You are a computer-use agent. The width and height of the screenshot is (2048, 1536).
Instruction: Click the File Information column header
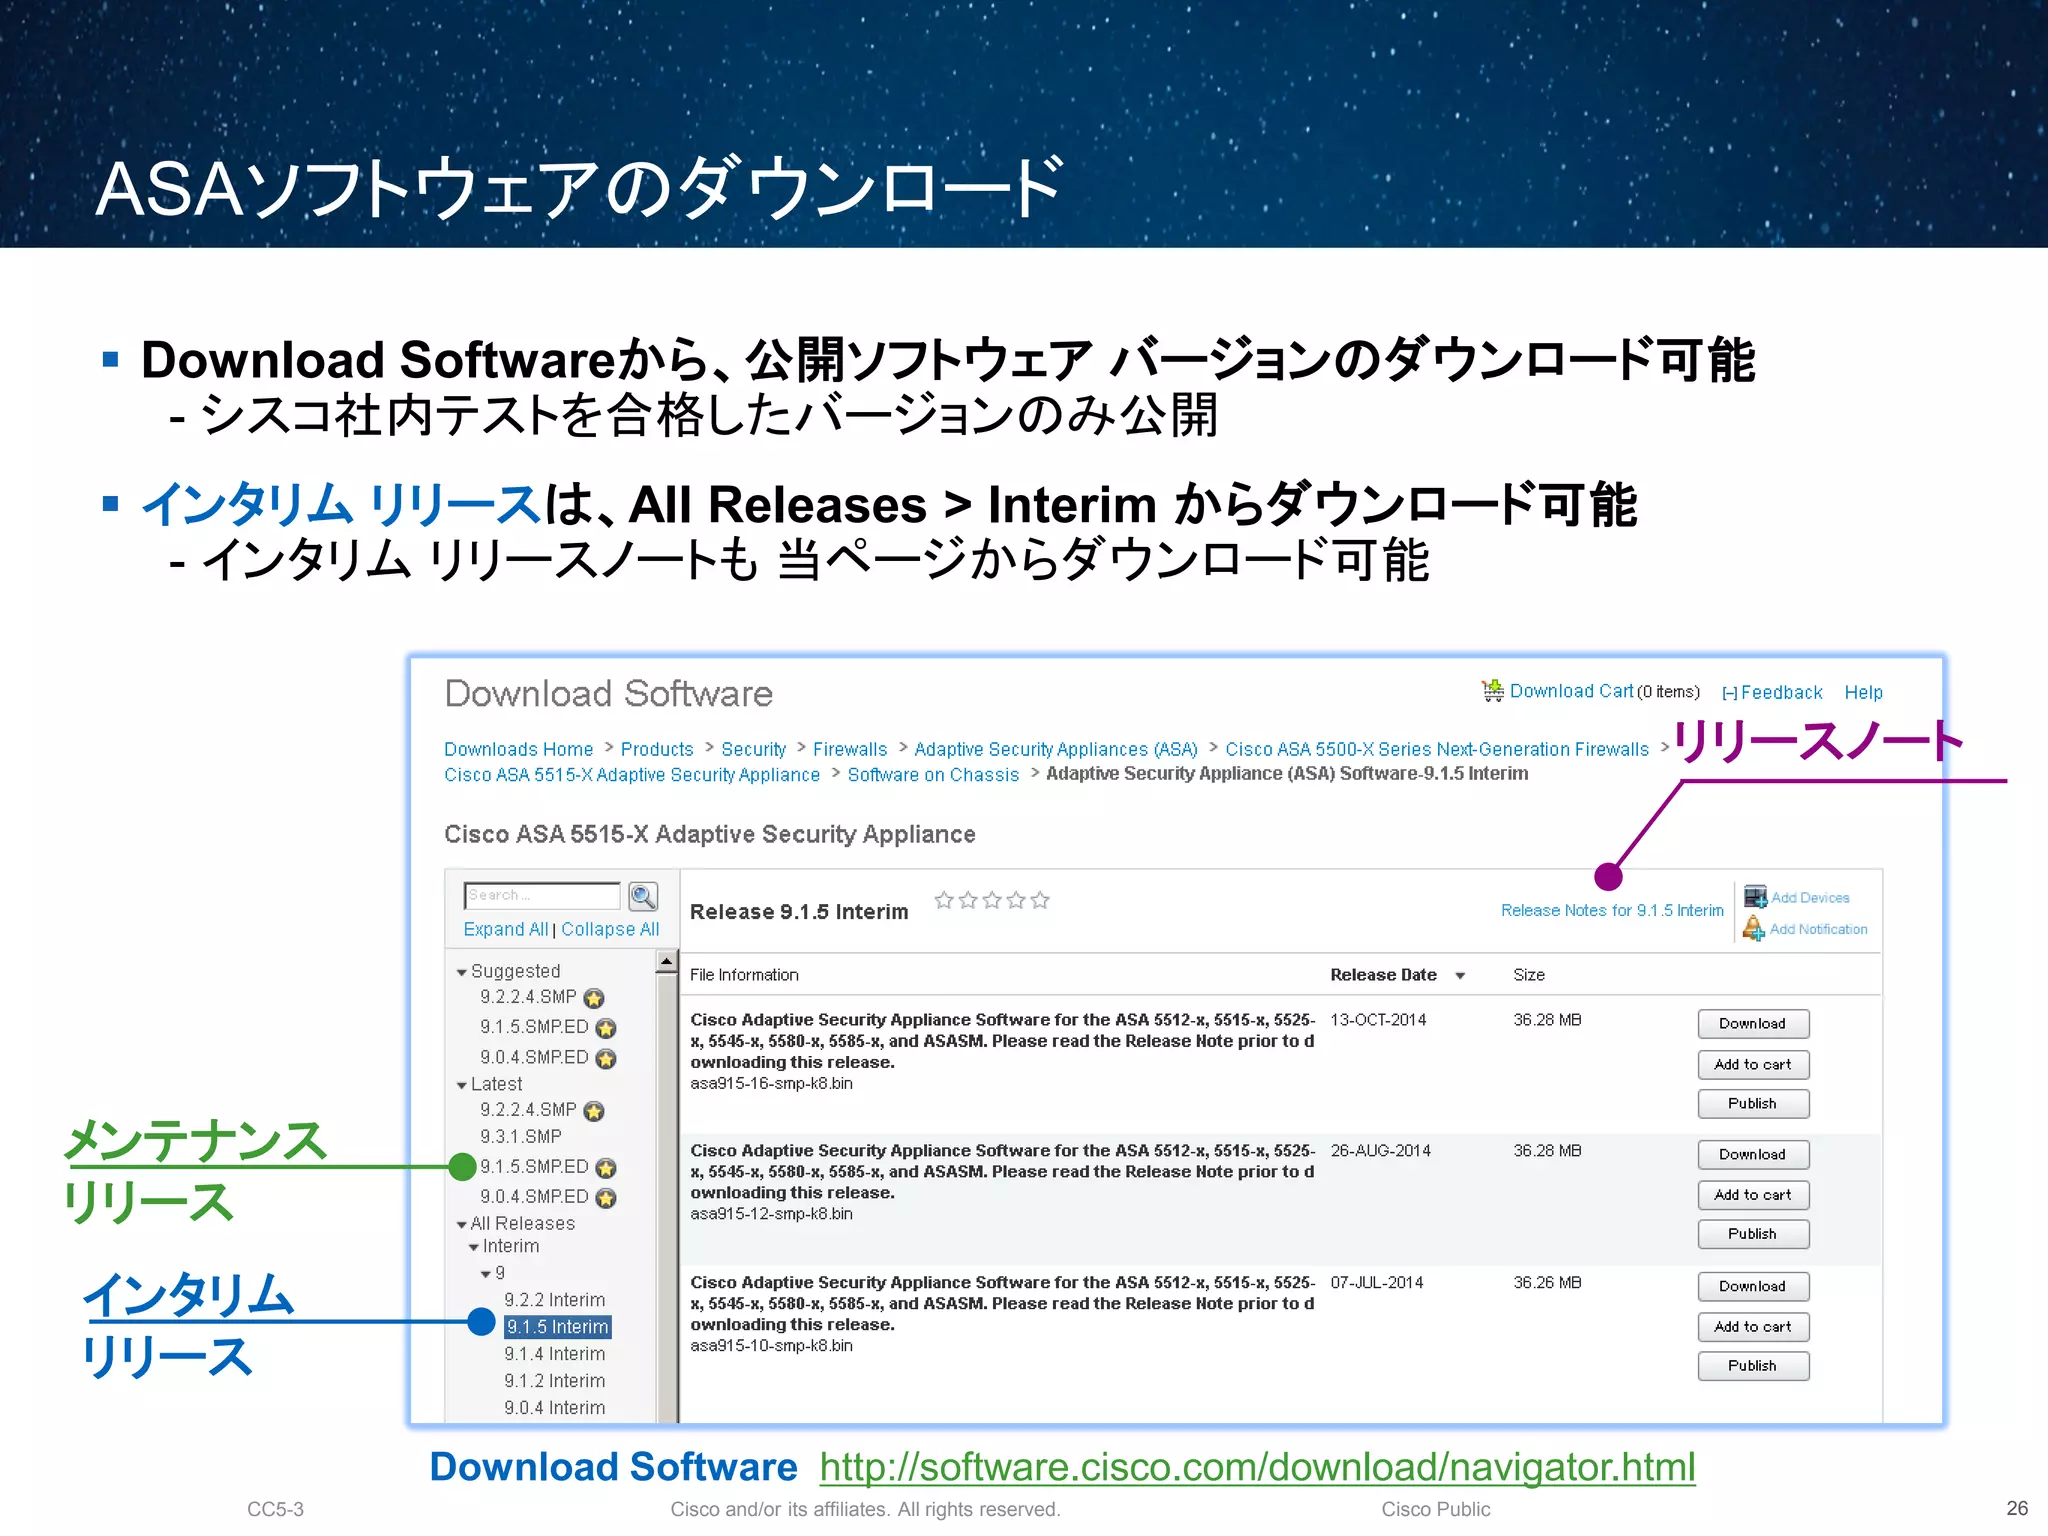click(x=744, y=975)
